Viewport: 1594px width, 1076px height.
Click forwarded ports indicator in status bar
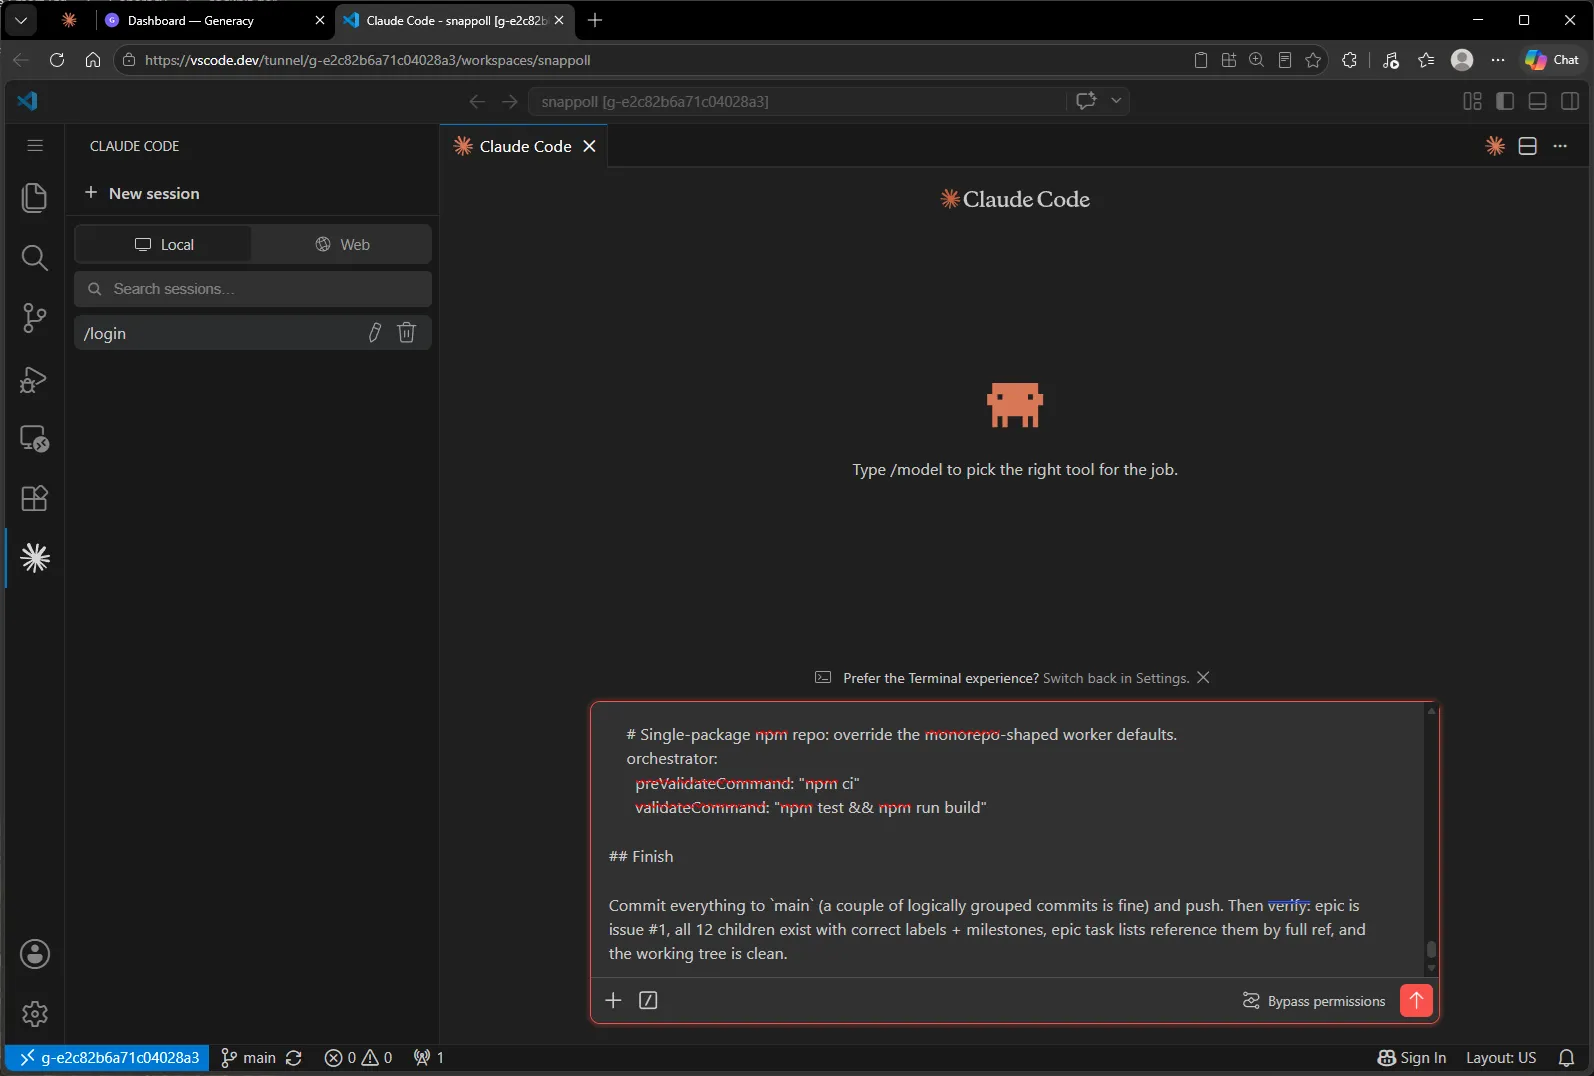tap(429, 1058)
